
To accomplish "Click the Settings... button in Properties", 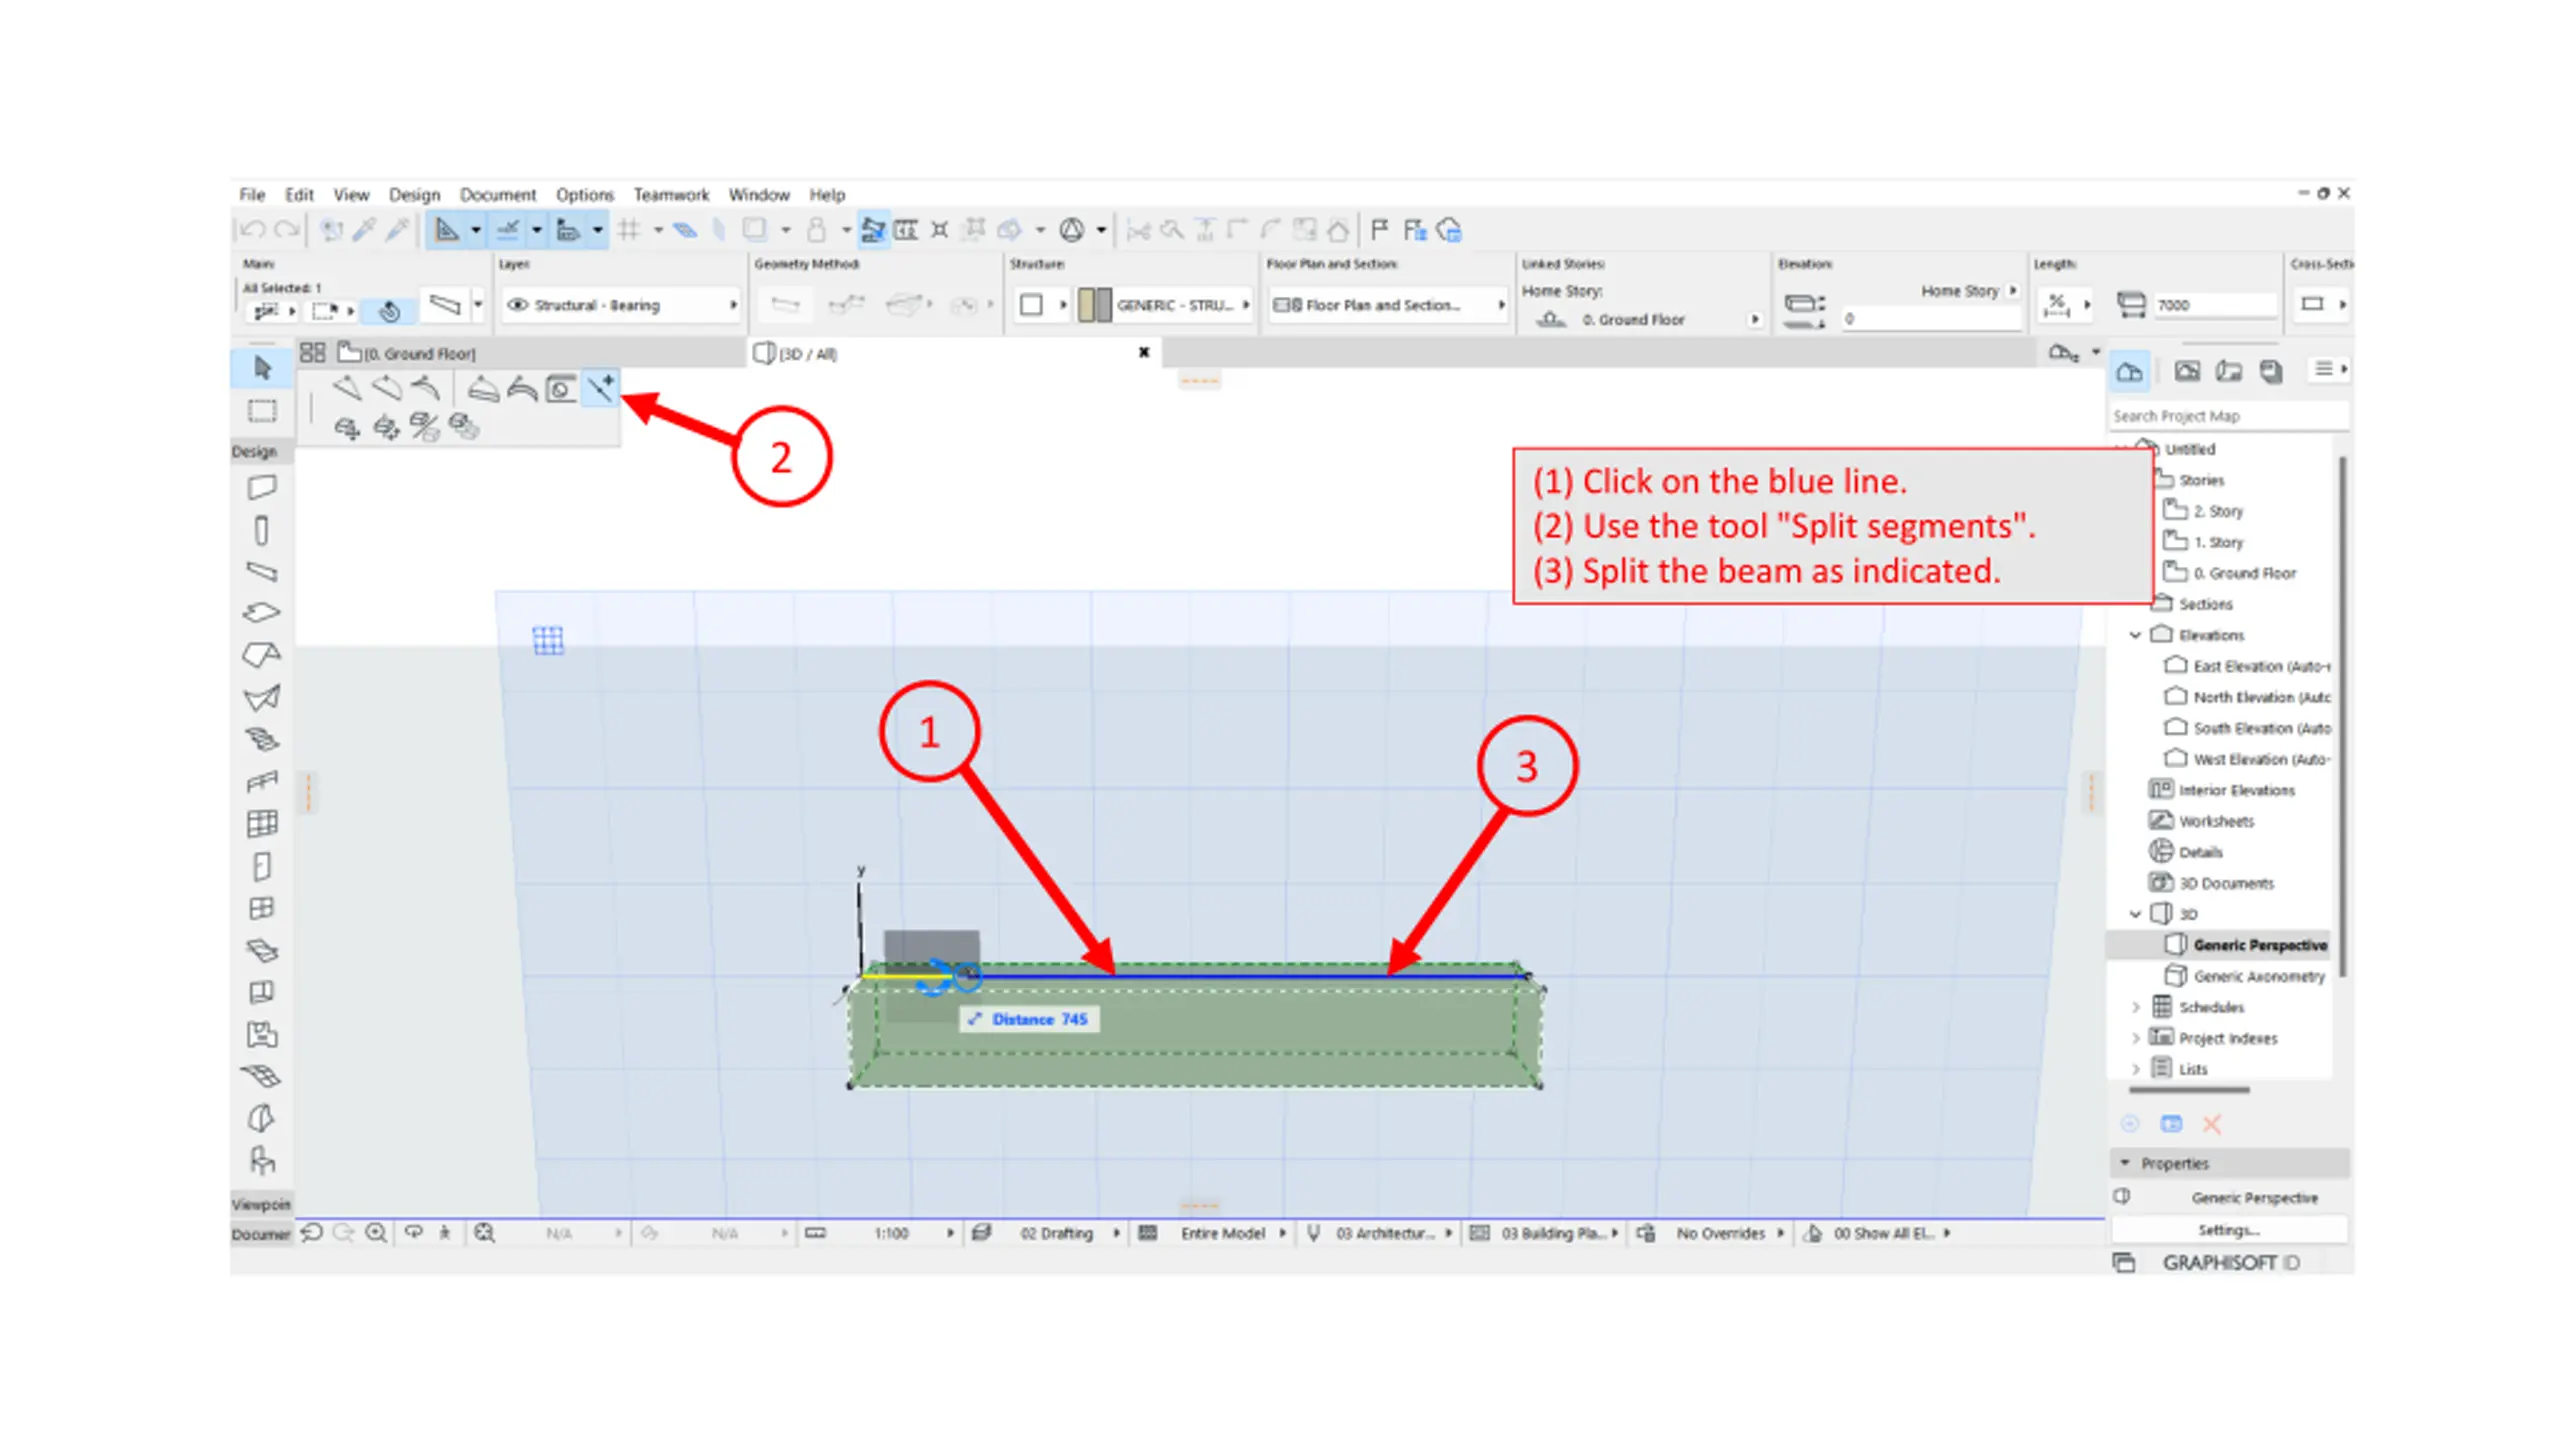I will click(2228, 1230).
